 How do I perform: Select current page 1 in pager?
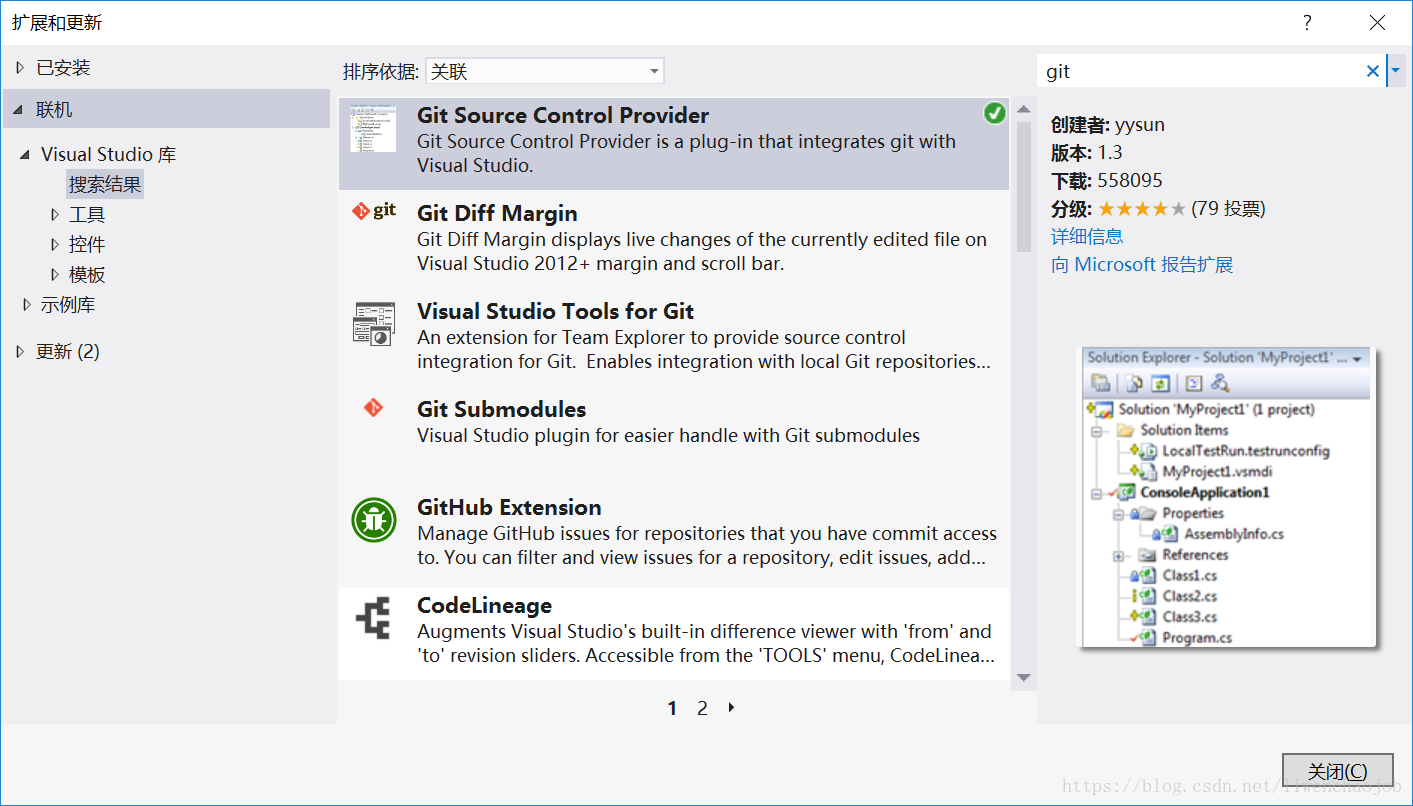672,708
